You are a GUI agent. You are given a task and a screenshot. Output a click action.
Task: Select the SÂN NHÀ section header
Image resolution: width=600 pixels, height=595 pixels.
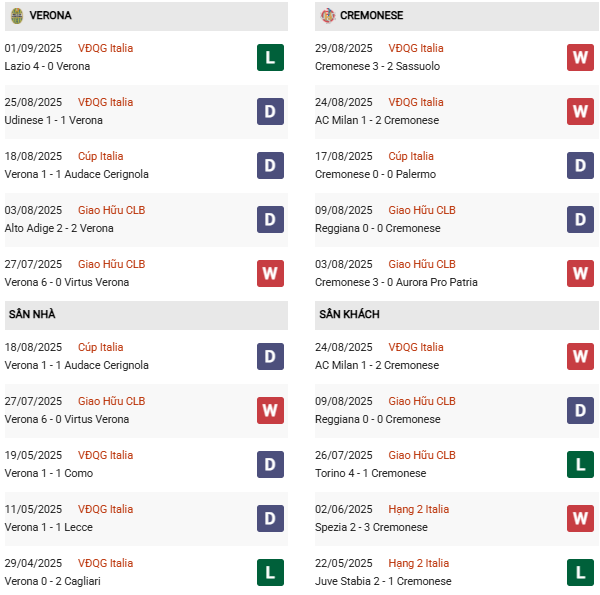point(32,314)
